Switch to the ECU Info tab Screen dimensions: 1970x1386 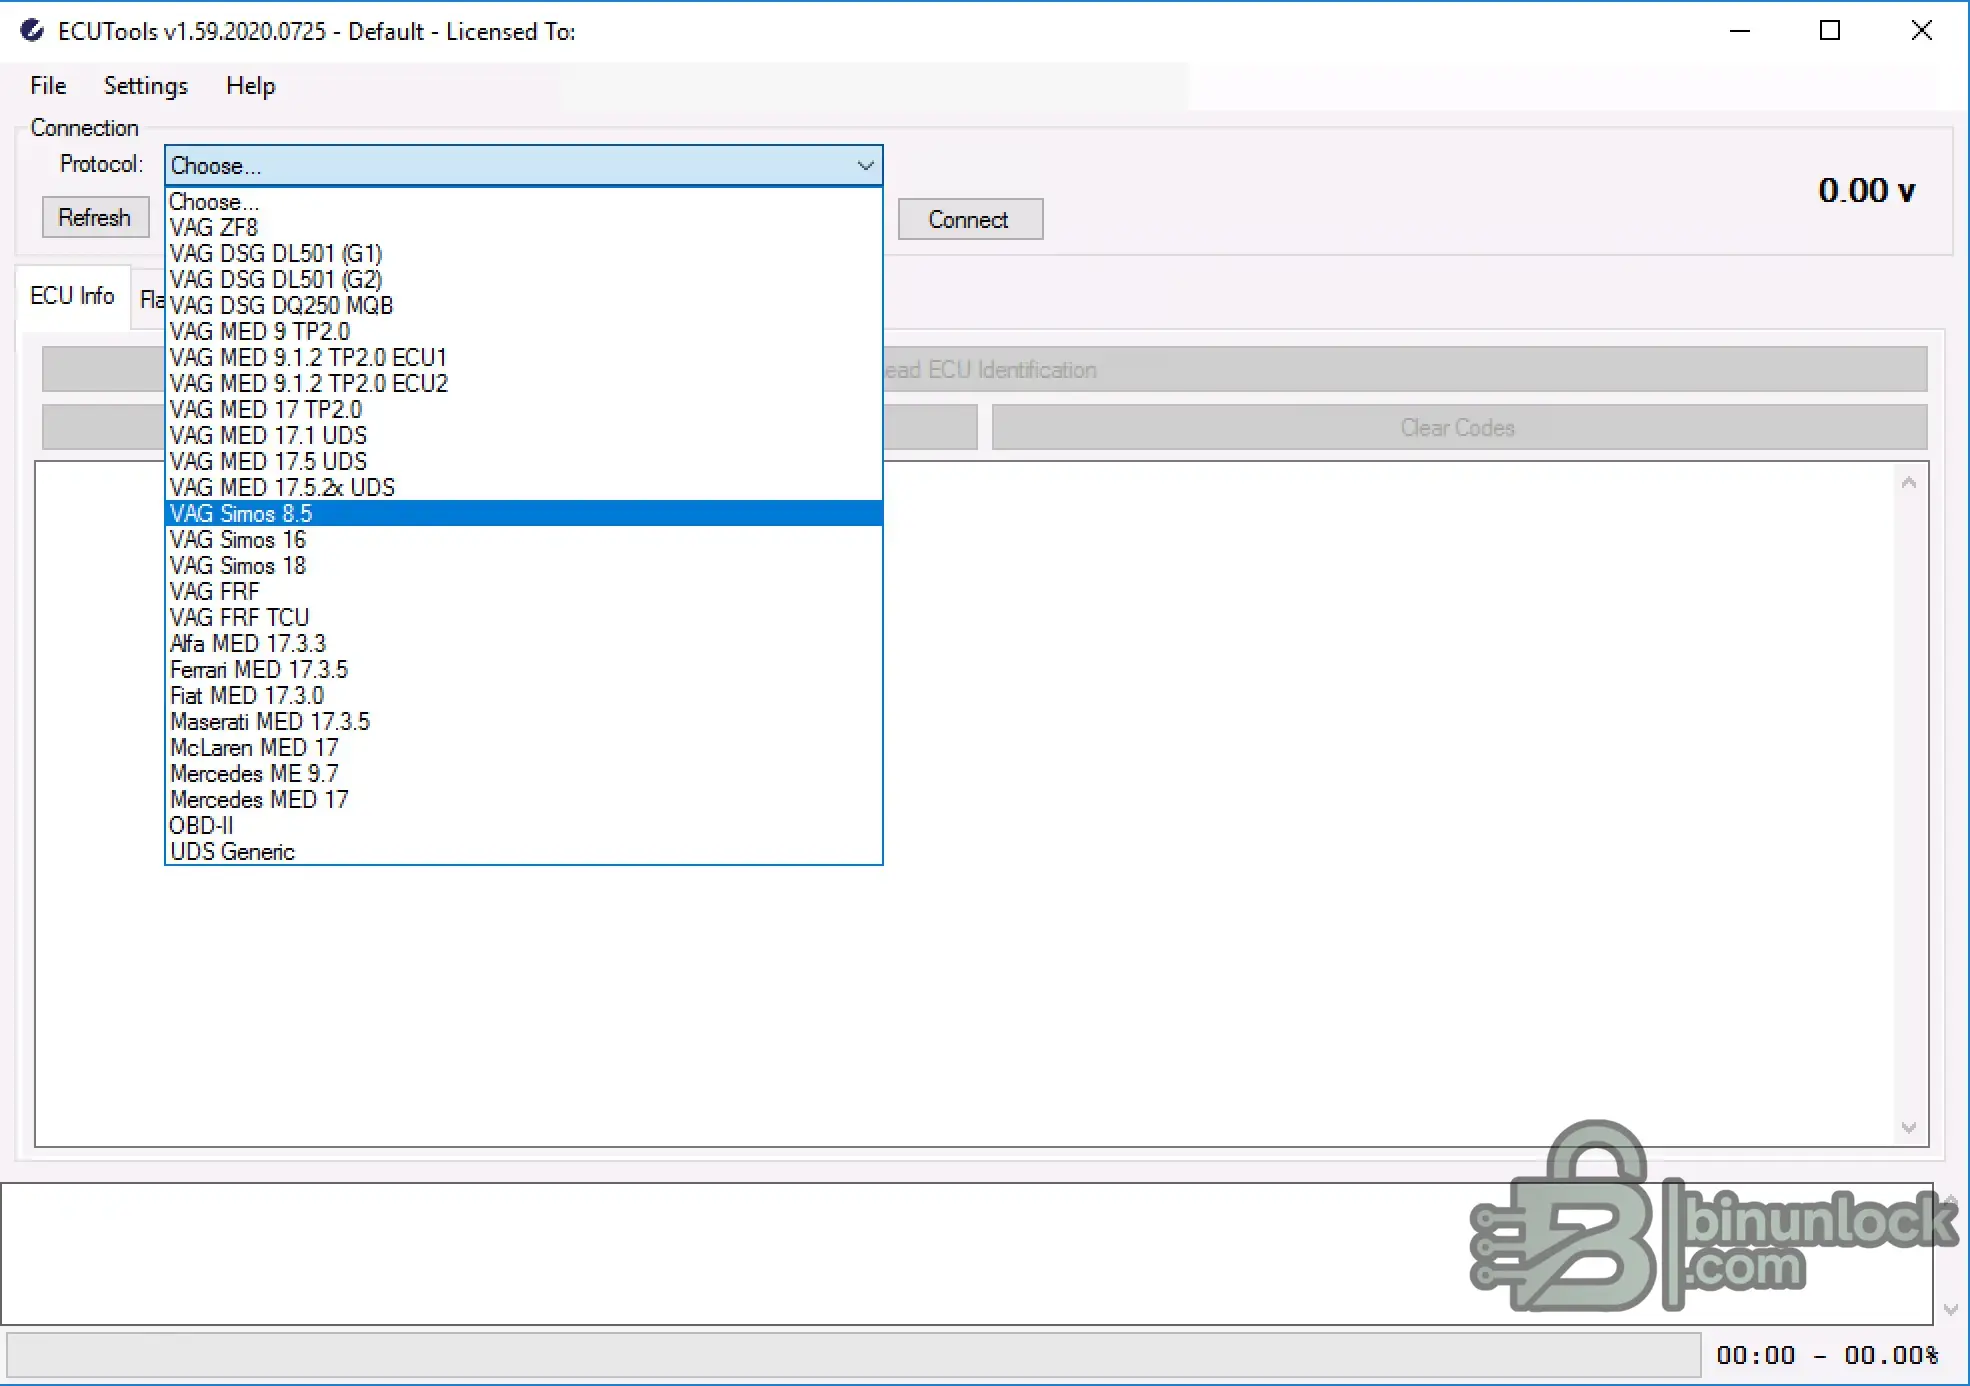coord(72,296)
